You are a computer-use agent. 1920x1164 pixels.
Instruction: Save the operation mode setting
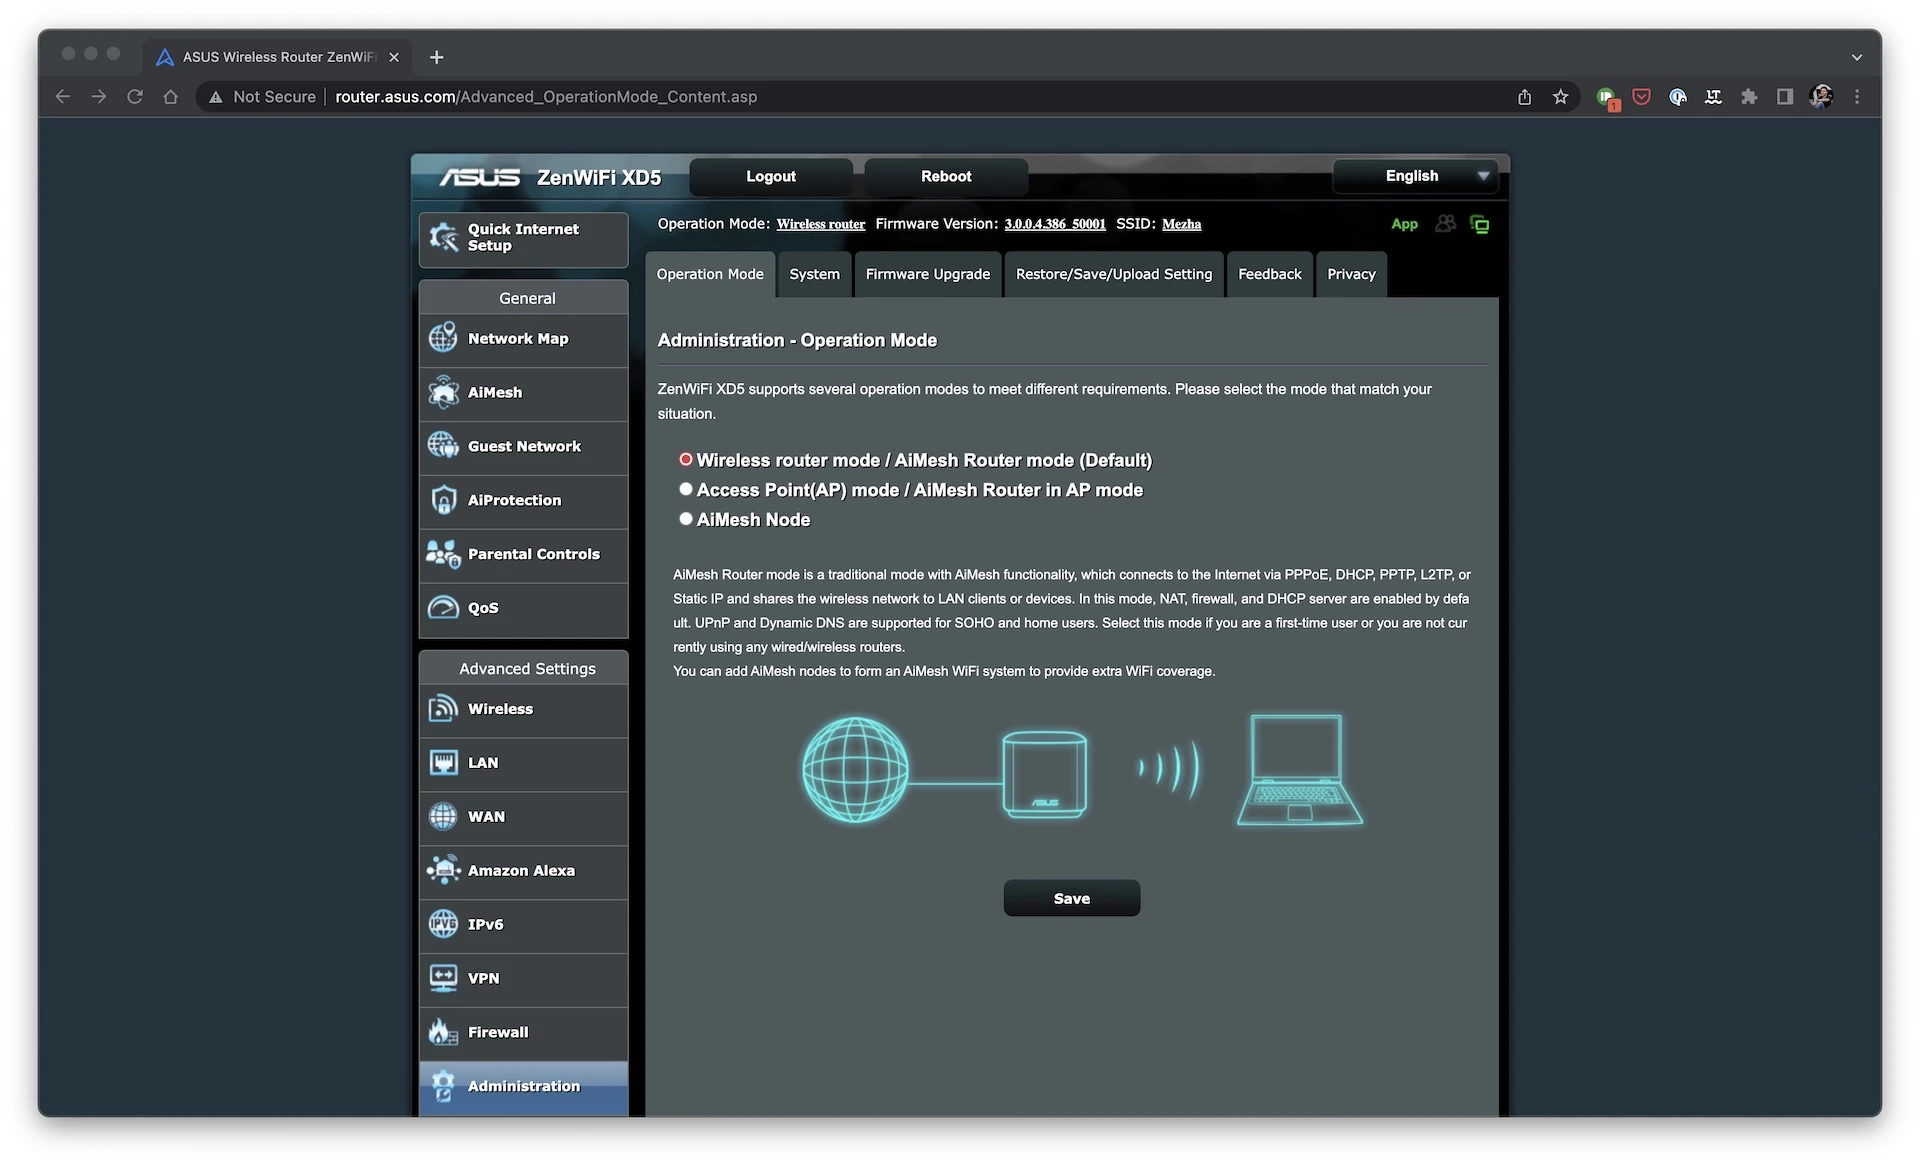(x=1072, y=898)
